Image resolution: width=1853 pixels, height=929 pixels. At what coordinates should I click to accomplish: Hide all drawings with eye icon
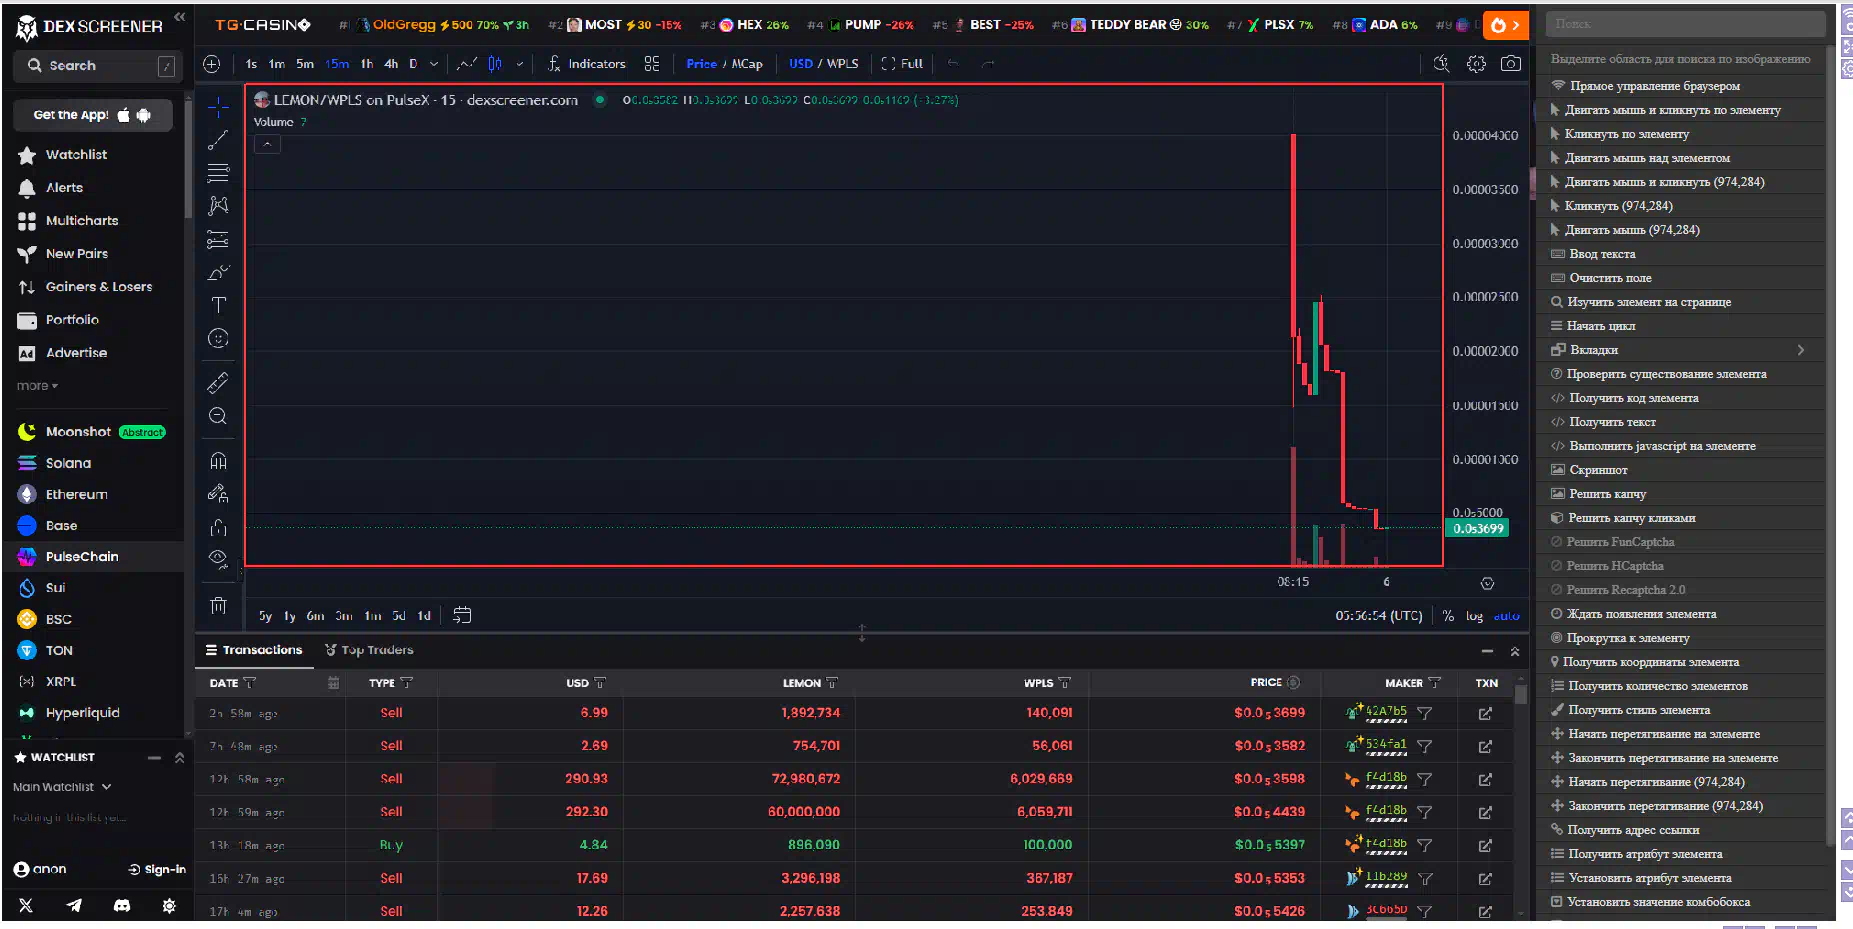(218, 558)
